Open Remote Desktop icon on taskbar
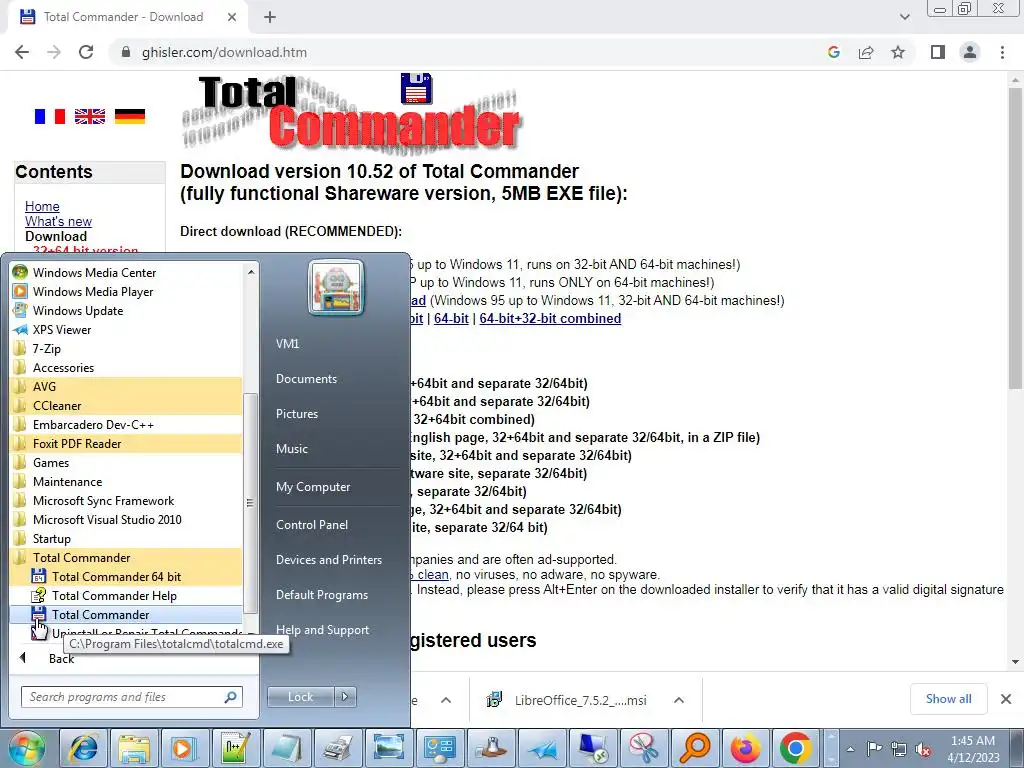This screenshot has width=1024, height=768. click(x=592, y=748)
